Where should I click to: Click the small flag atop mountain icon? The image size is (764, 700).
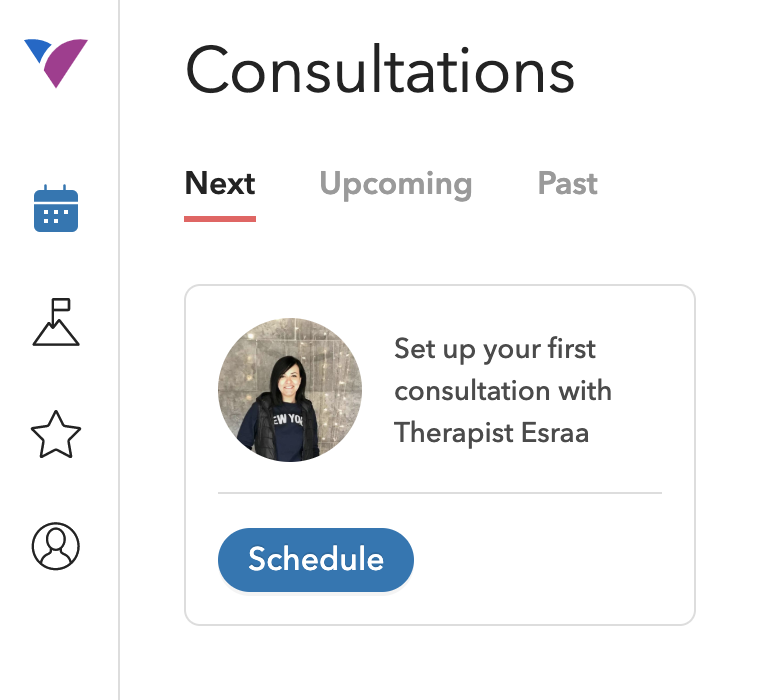(x=61, y=305)
